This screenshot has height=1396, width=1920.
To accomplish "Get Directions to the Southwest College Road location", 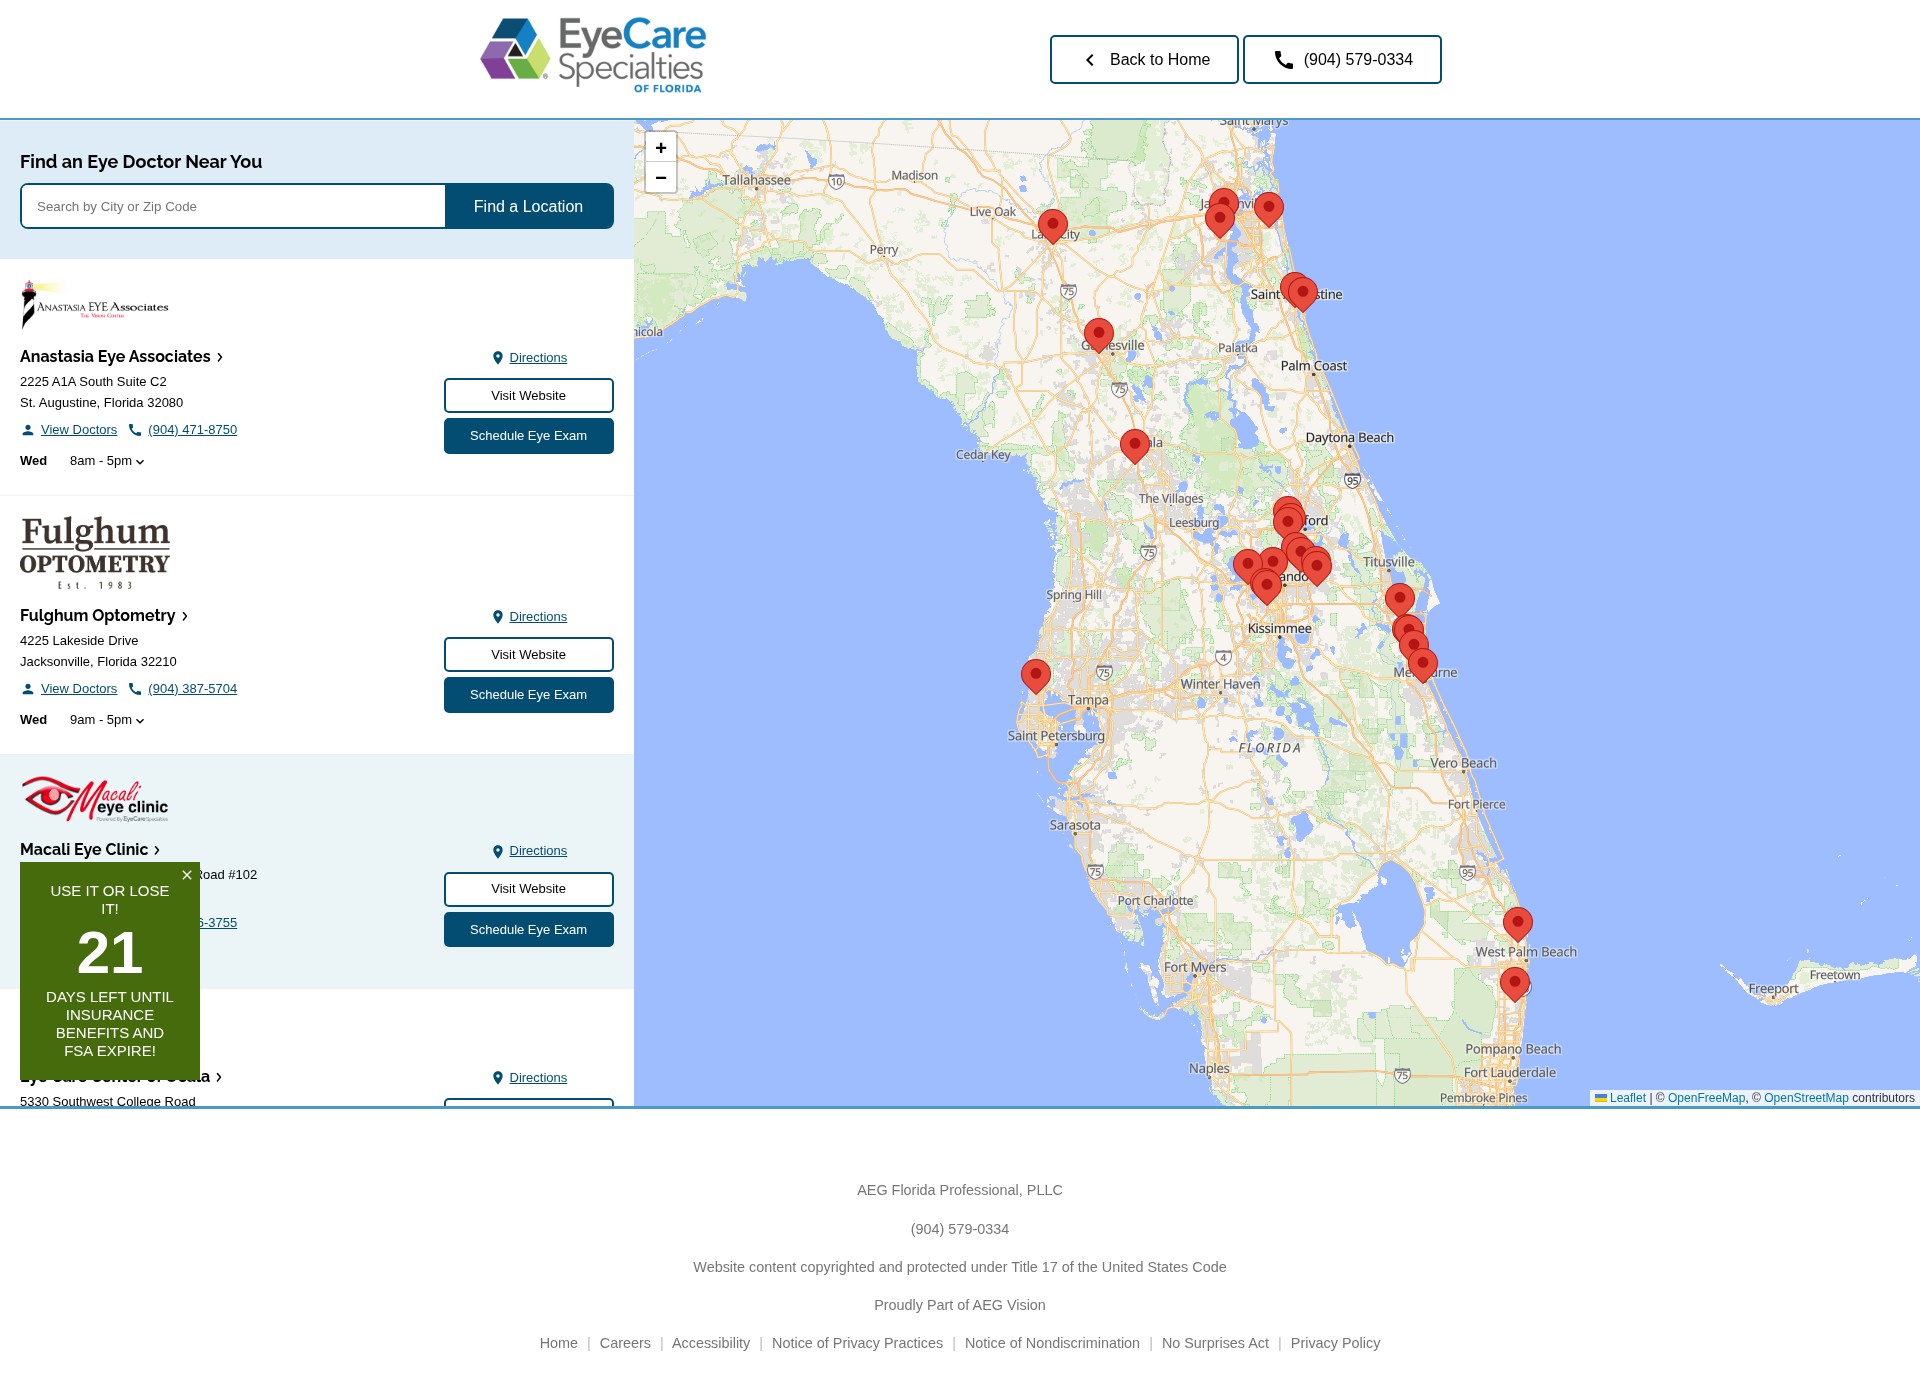I will (x=529, y=1078).
